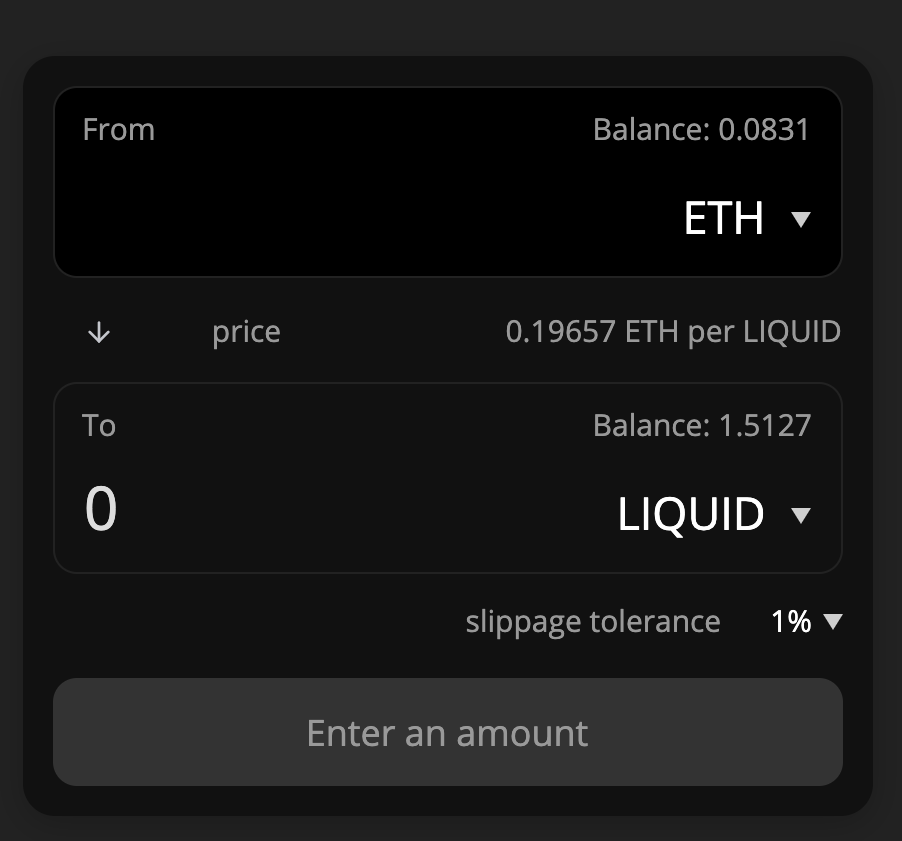Click the swap direction down arrow icon
The width and height of the screenshot is (902, 841).
tap(99, 332)
